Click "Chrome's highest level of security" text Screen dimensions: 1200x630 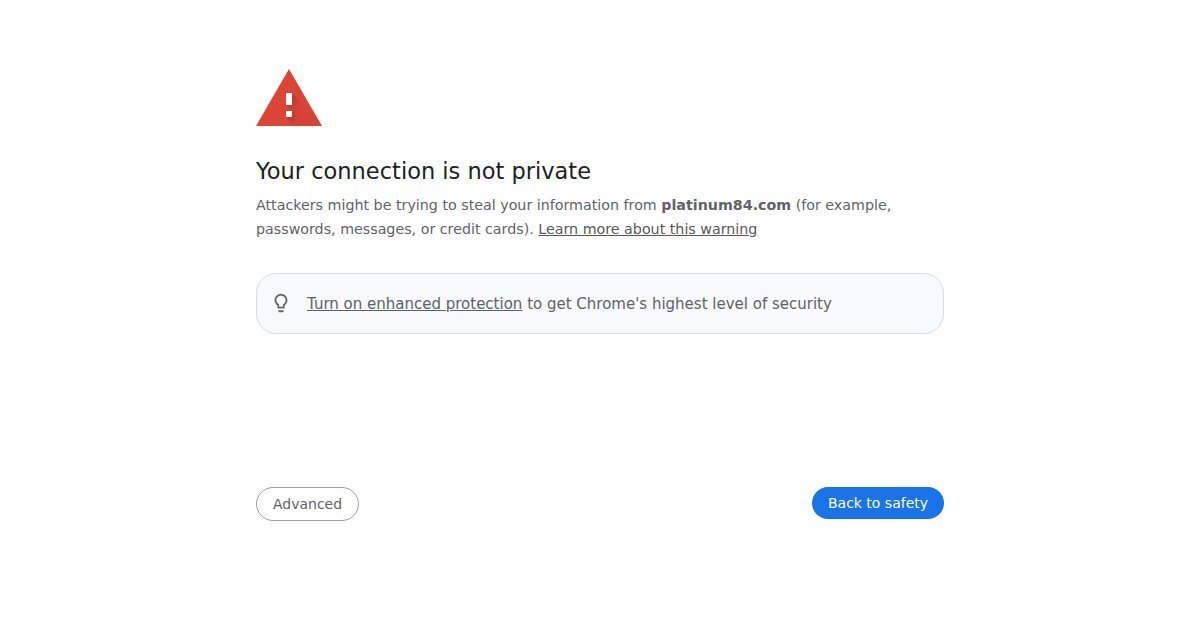click(703, 303)
